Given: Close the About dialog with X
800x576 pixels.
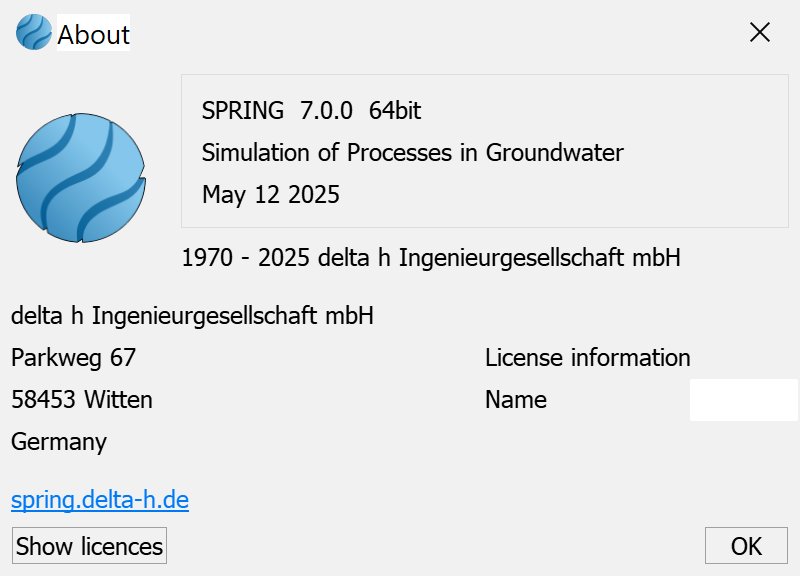Looking at the screenshot, I should pyautogui.click(x=760, y=33).
